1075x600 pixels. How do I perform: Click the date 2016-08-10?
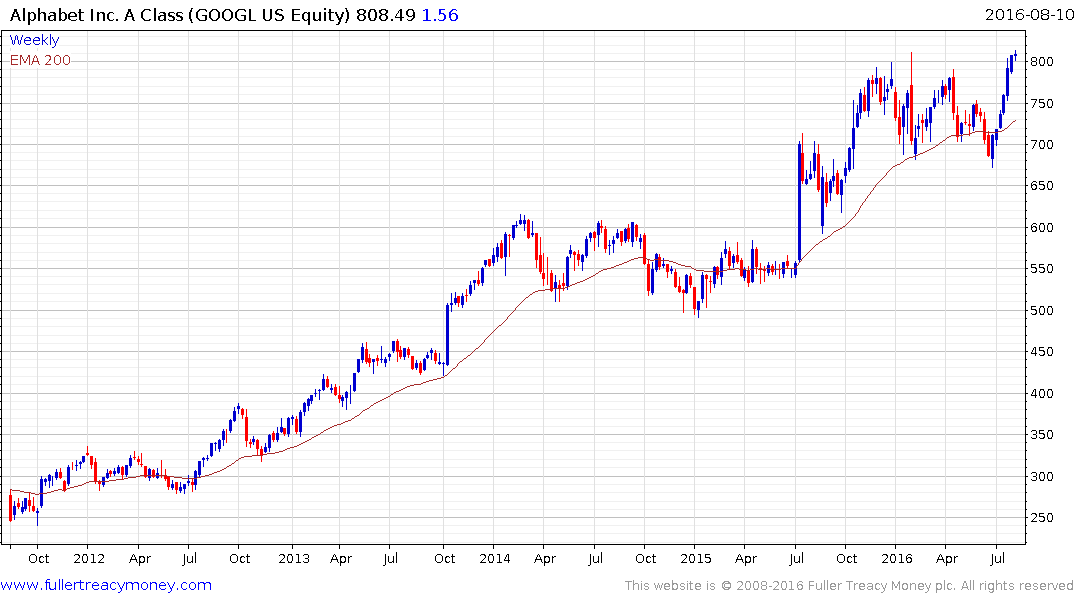pos(1029,14)
